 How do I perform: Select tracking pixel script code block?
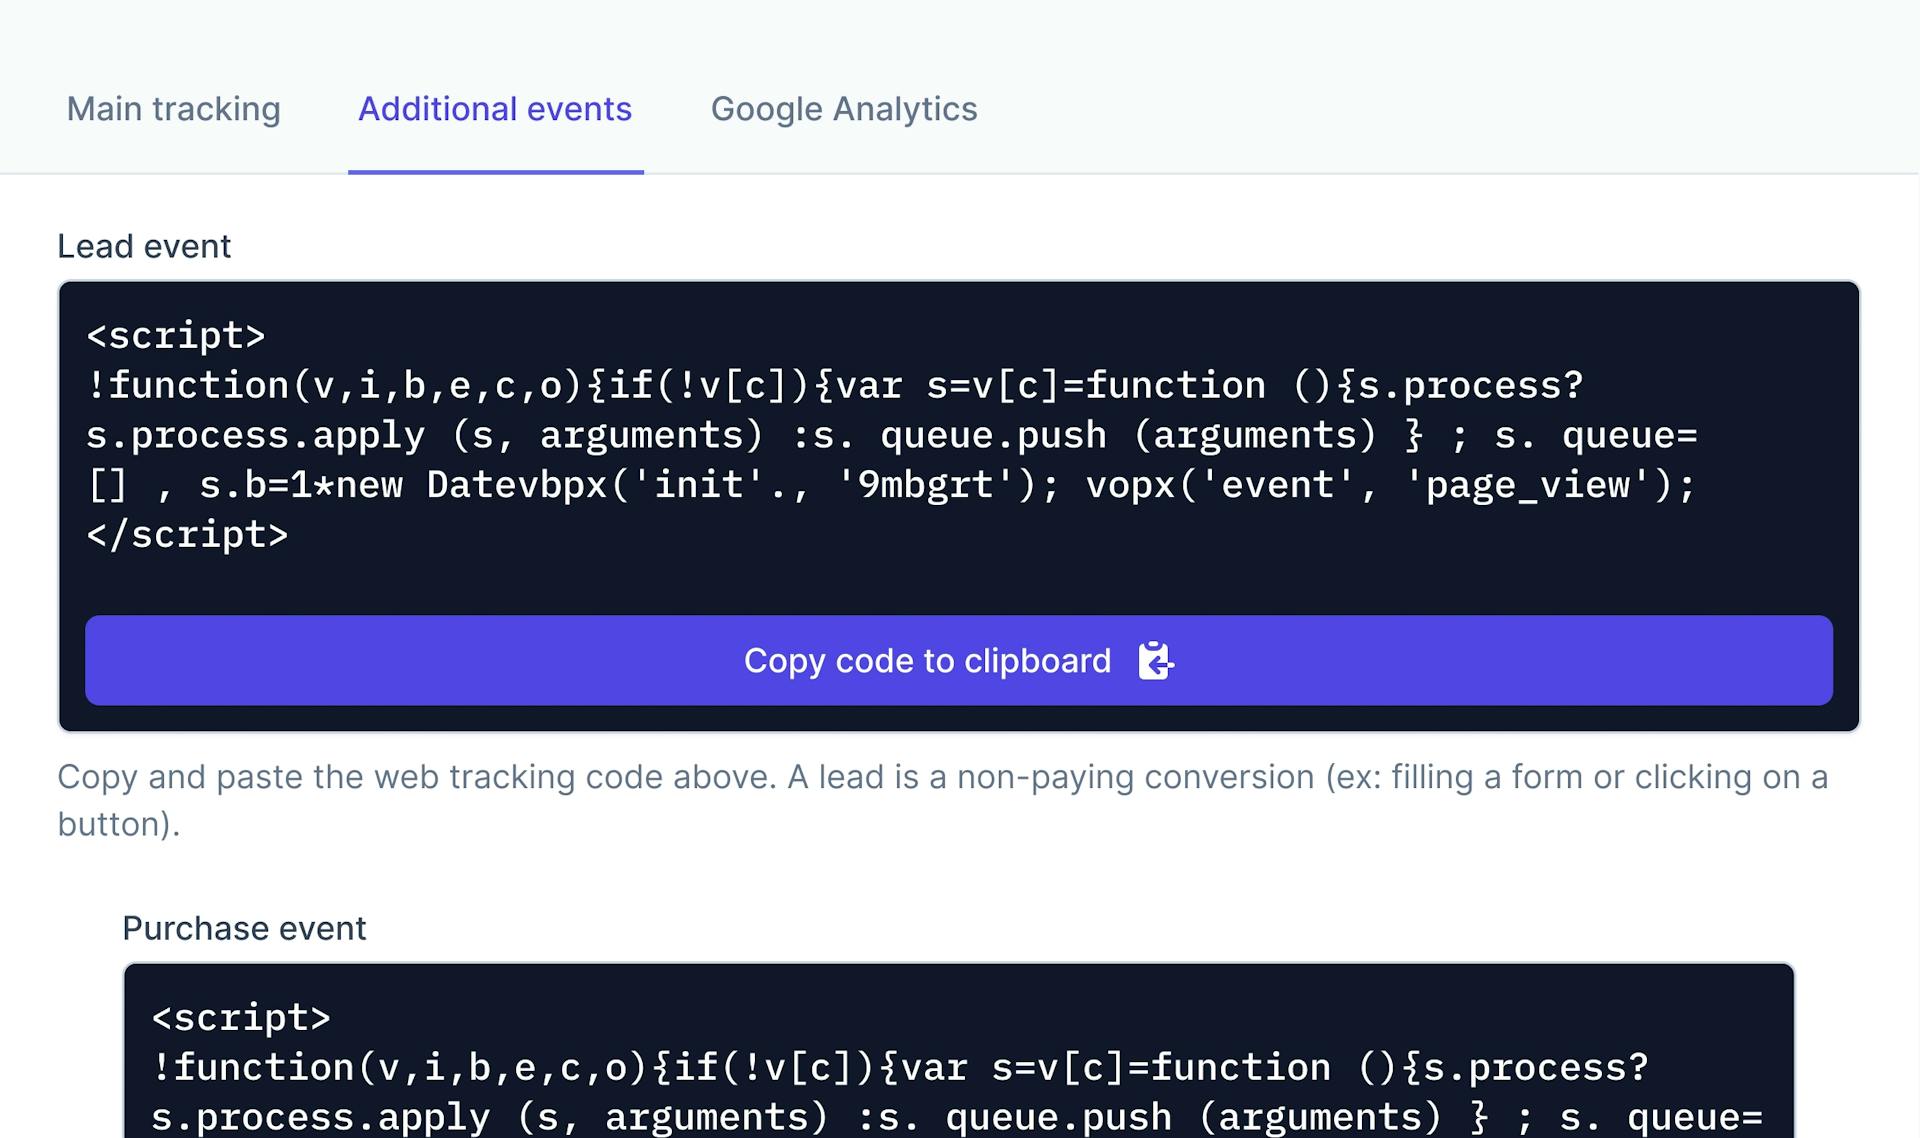[959, 436]
